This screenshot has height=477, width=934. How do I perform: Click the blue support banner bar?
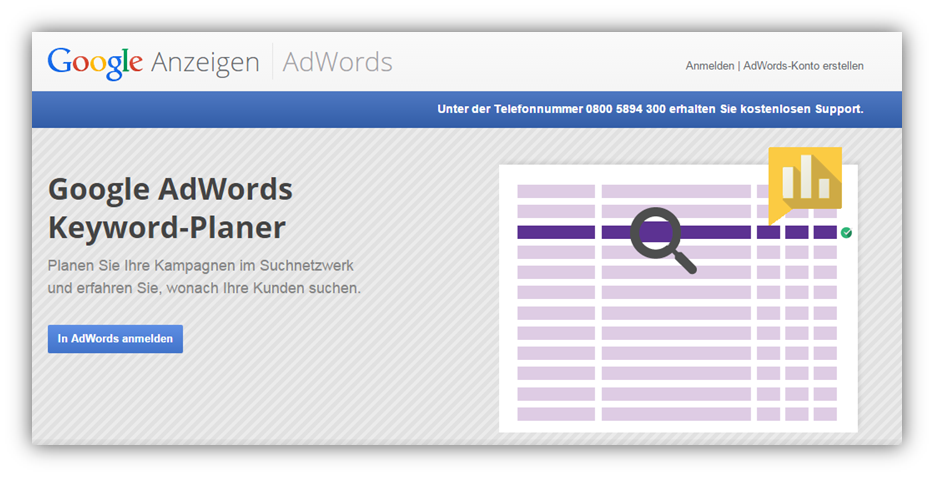(467, 110)
